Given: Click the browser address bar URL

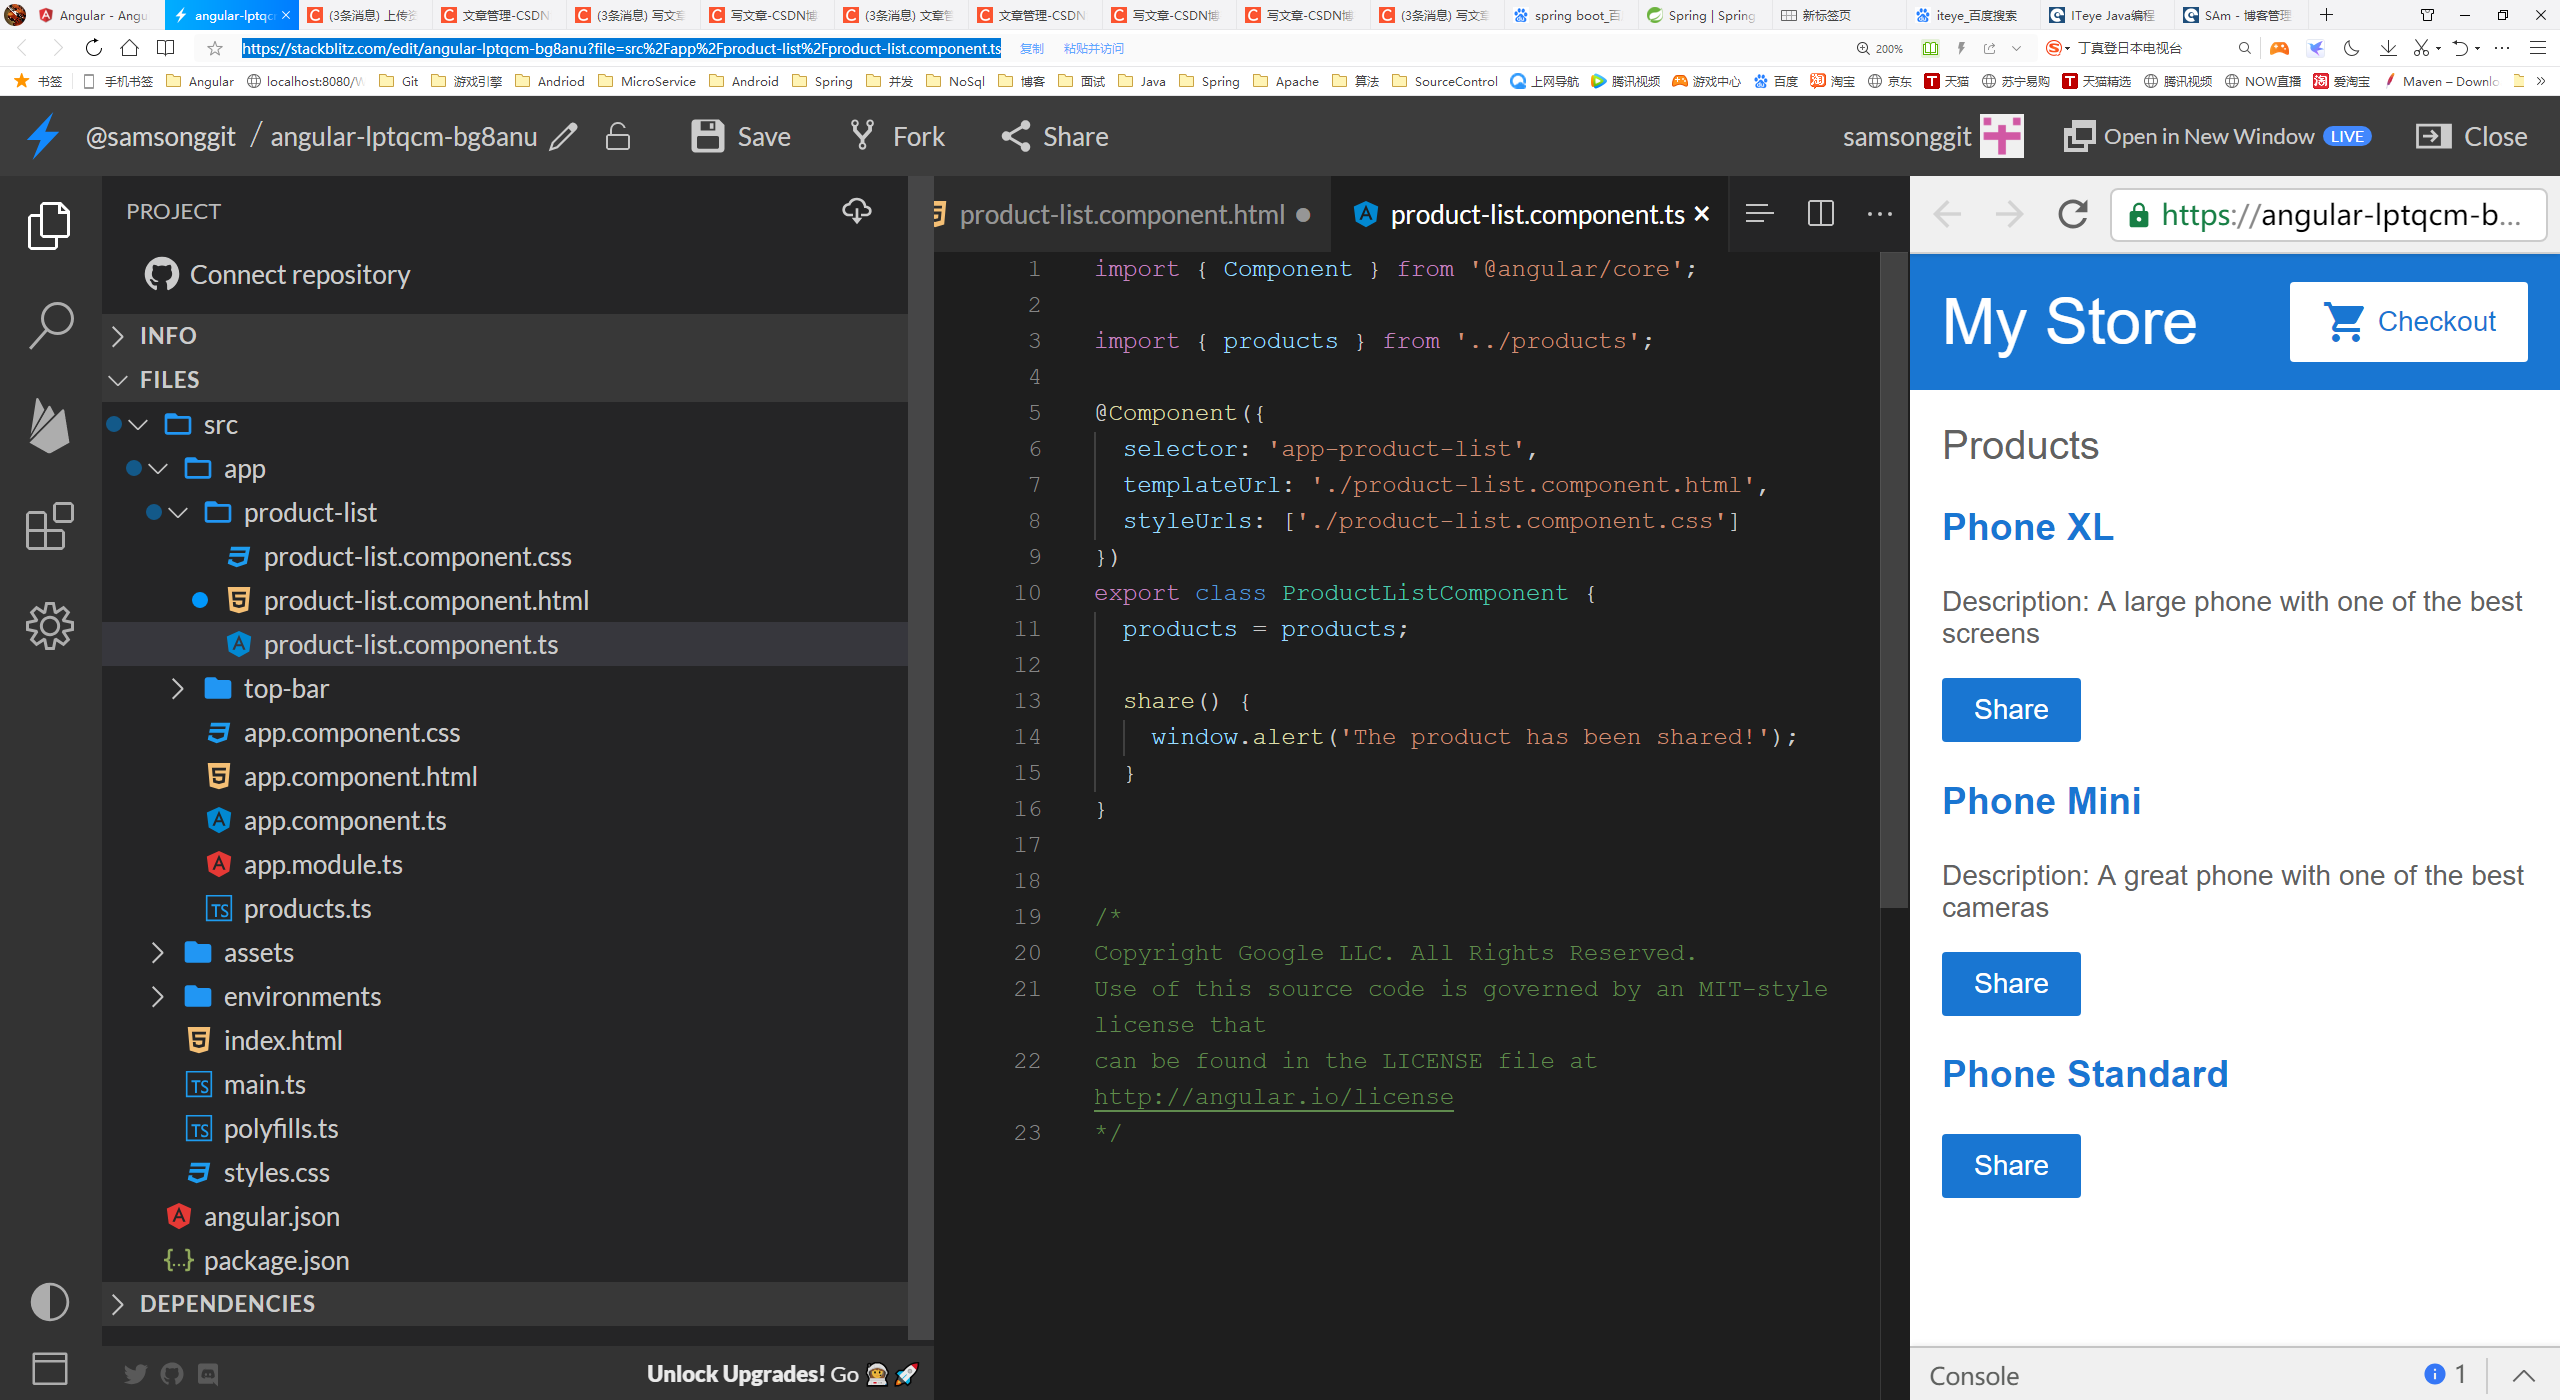Looking at the screenshot, I should (x=620, y=48).
